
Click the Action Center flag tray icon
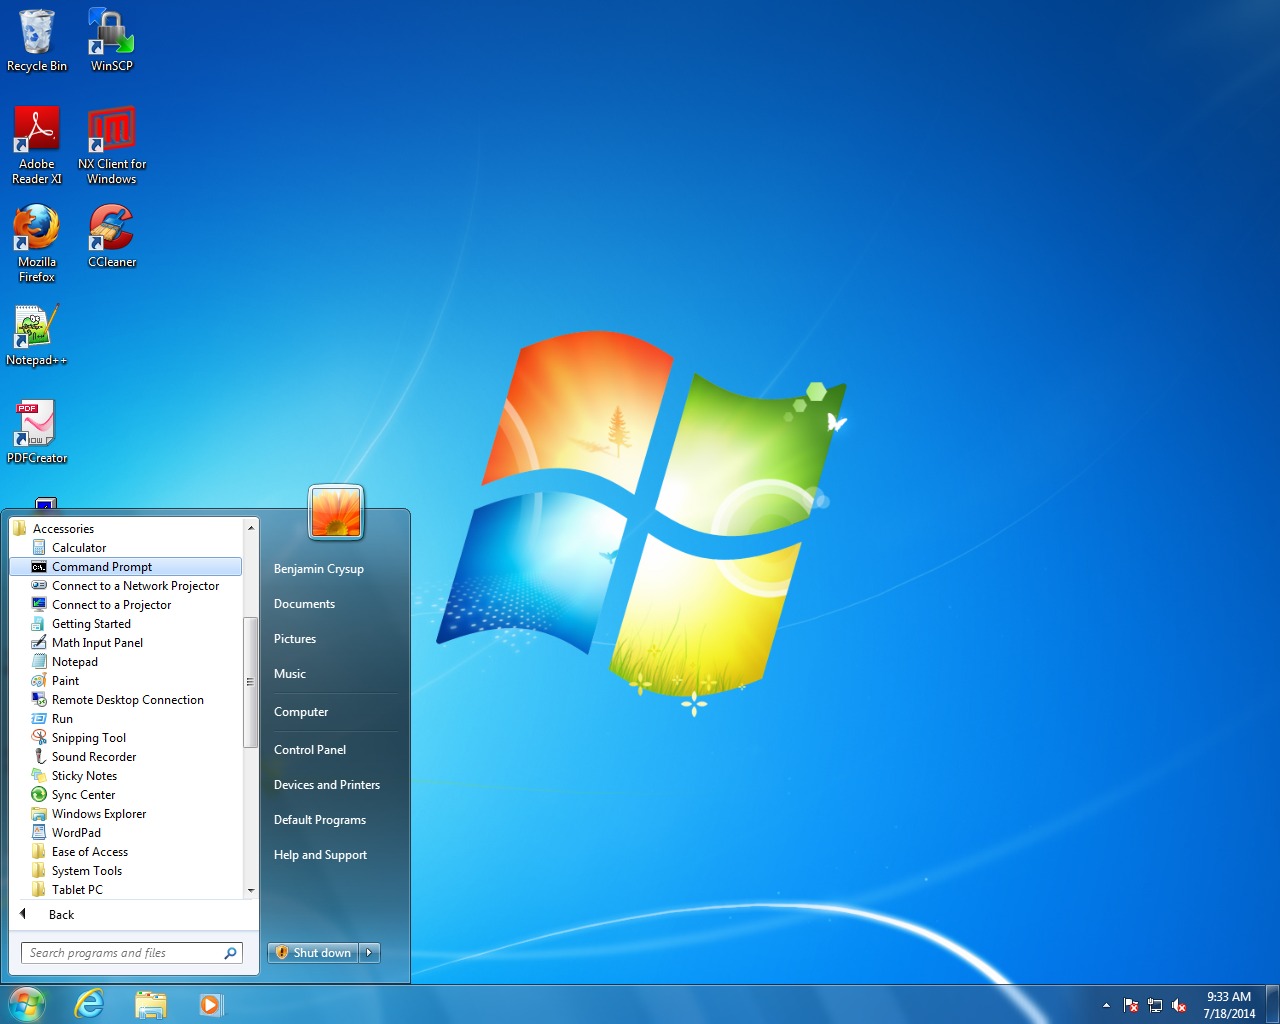click(1131, 1005)
